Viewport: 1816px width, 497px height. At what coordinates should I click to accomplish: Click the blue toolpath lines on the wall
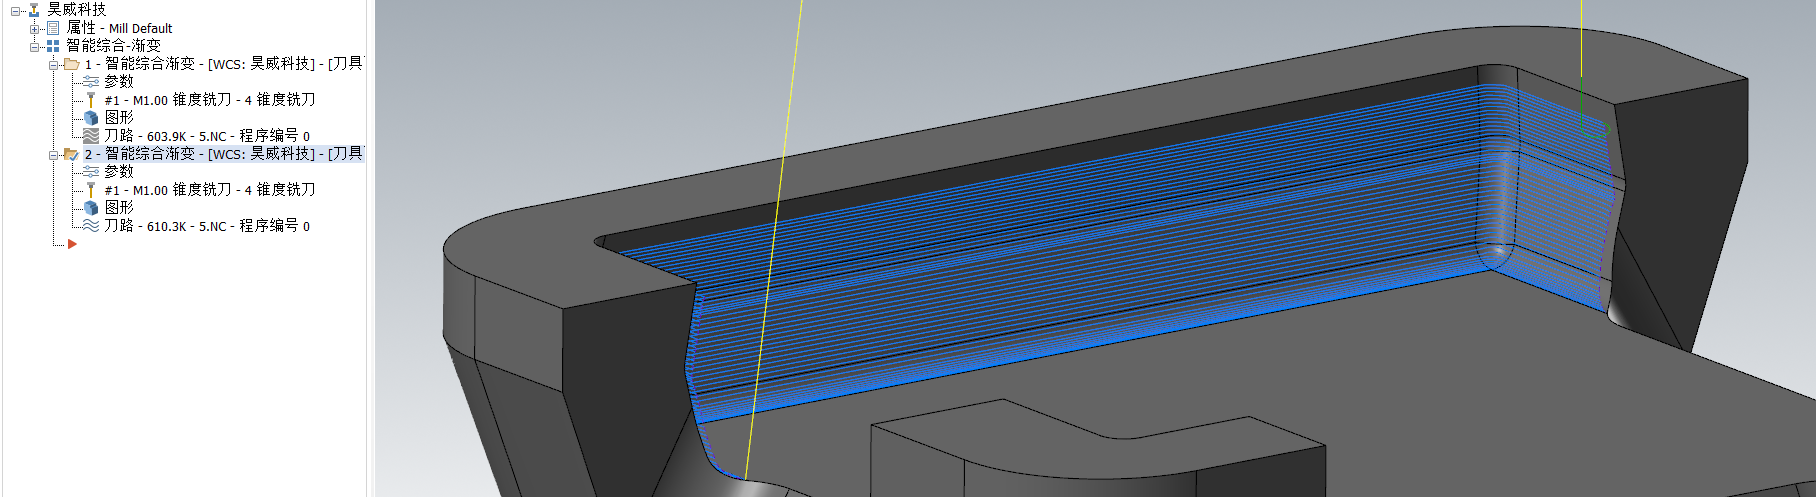pos(1100,250)
